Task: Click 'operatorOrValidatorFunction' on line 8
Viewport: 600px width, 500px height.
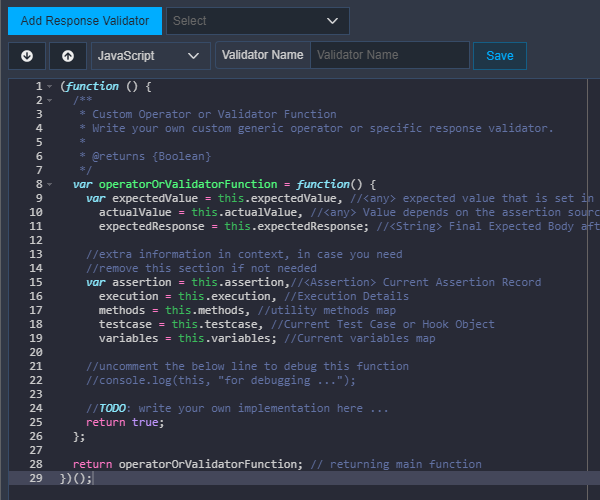Action: point(188,184)
